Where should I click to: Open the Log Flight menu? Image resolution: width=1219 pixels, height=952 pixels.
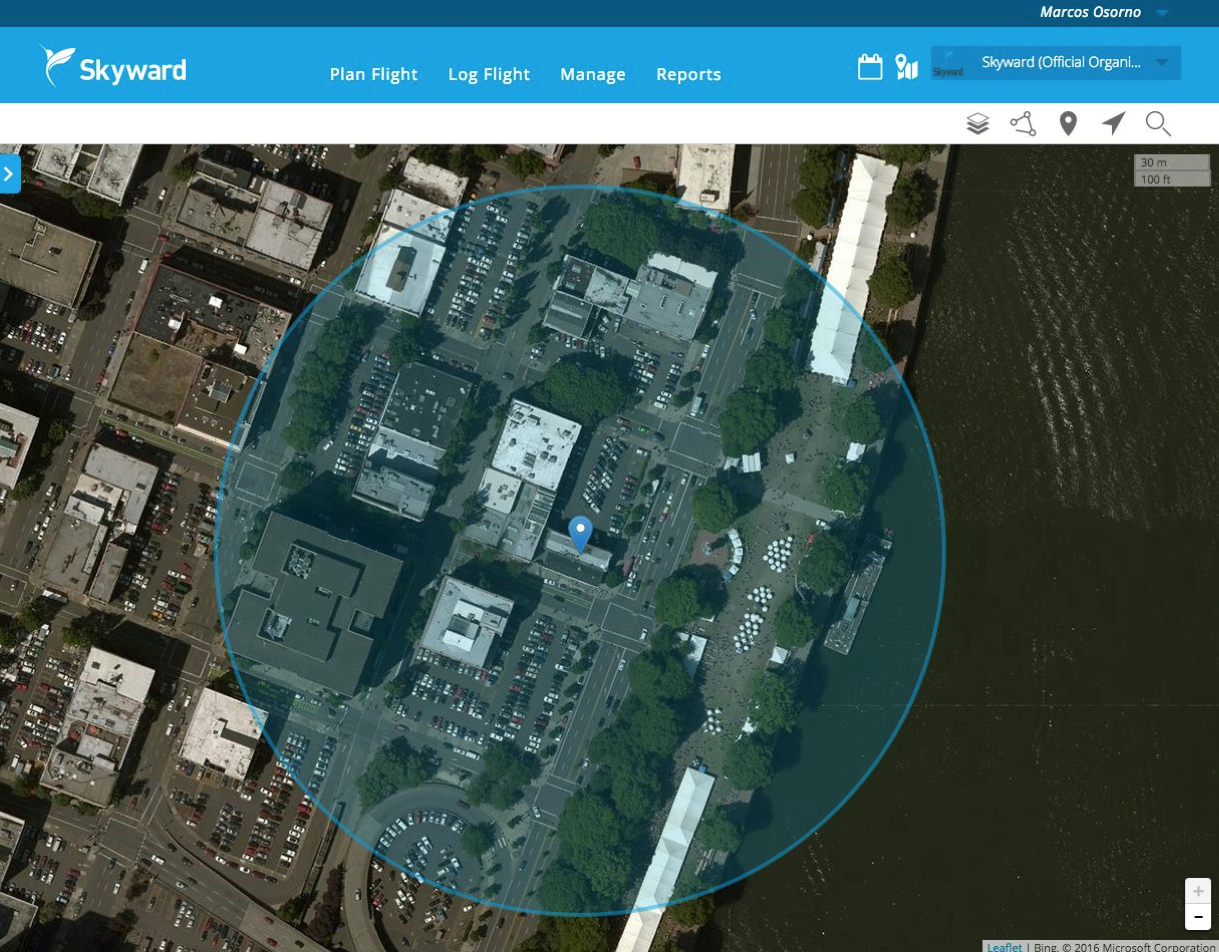click(x=489, y=74)
